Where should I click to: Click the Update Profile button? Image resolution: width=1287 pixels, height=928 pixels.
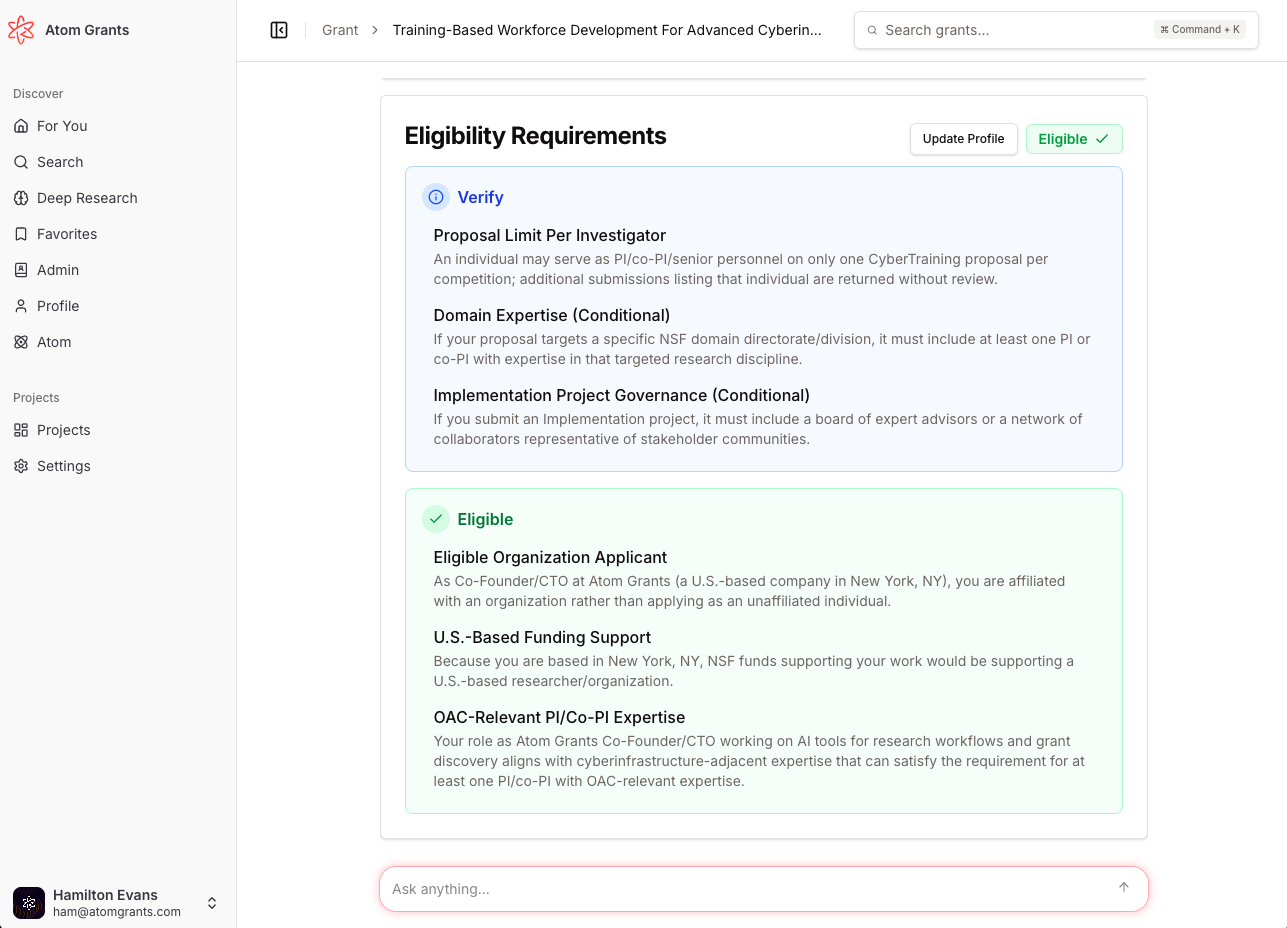point(963,139)
